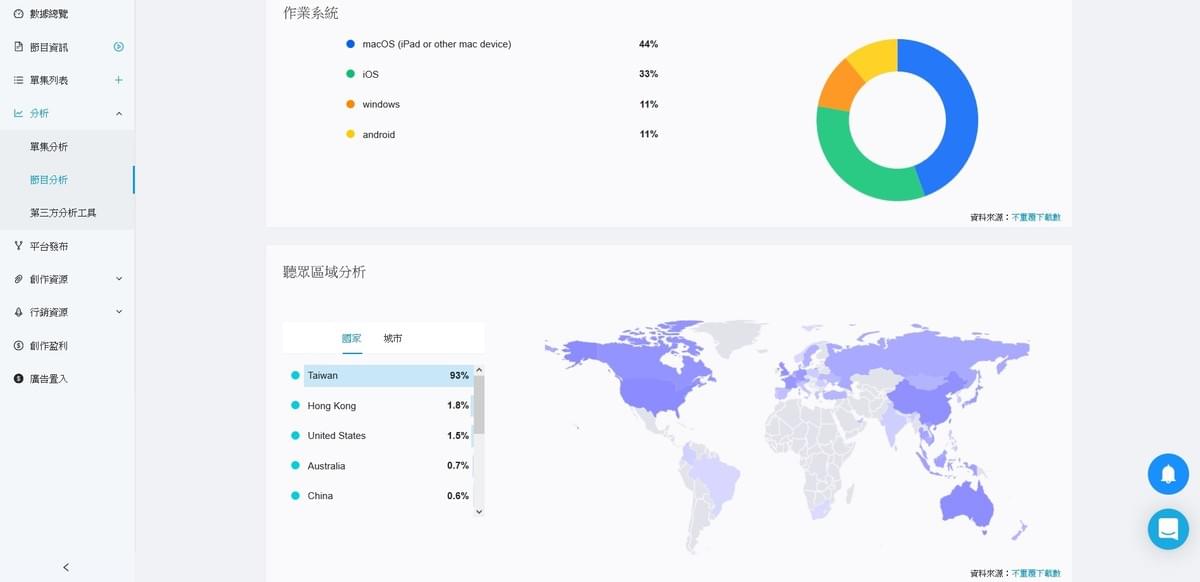Click the 不重覆下載數 link under the world map
This screenshot has width=1200, height=582.
click(1036, 574)
